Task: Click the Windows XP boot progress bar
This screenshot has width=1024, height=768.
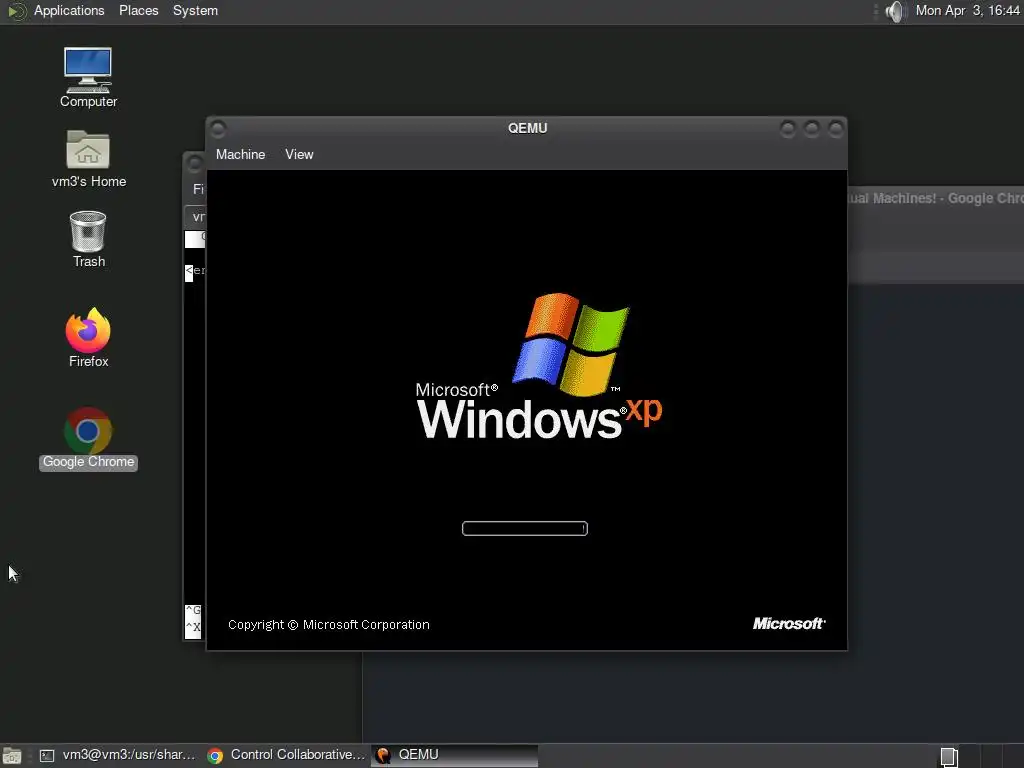Action: [524, 528]
